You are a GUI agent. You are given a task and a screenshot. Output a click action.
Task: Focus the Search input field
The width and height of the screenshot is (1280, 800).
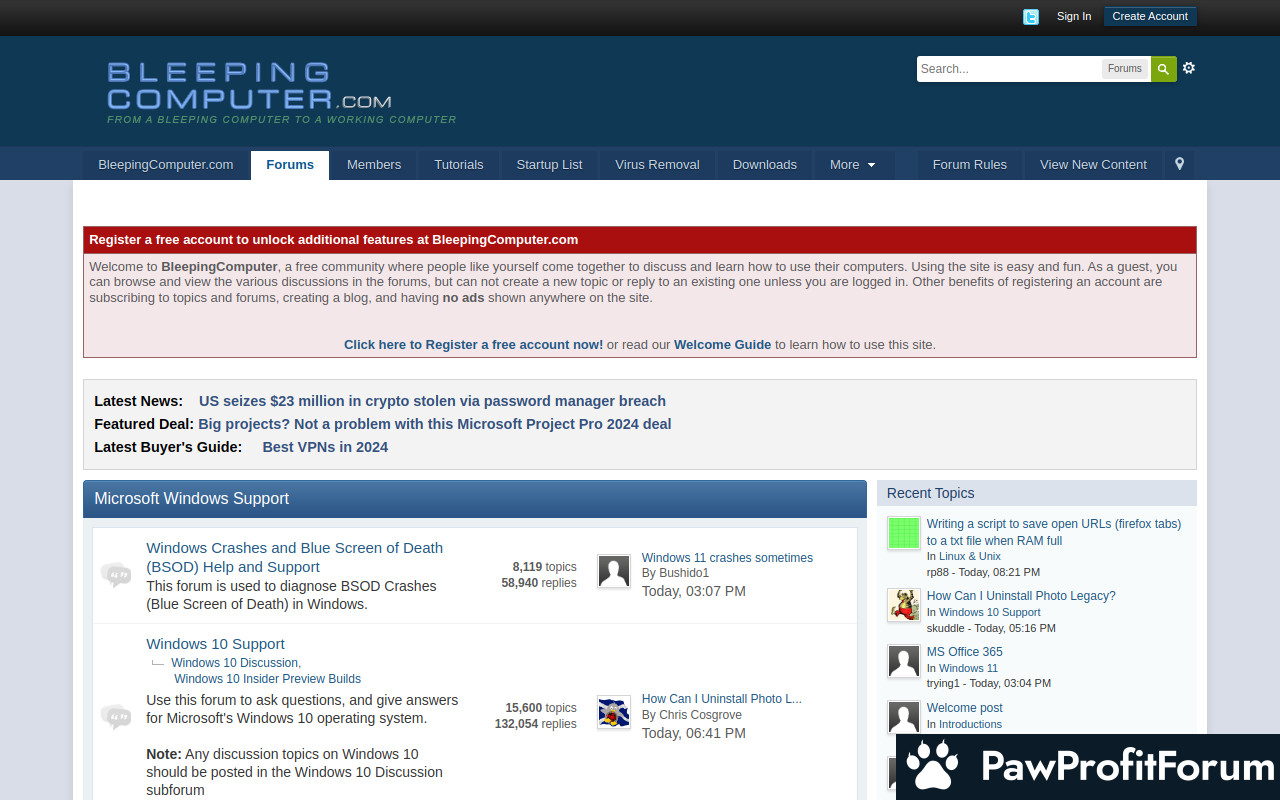(x=1009, y=69)
